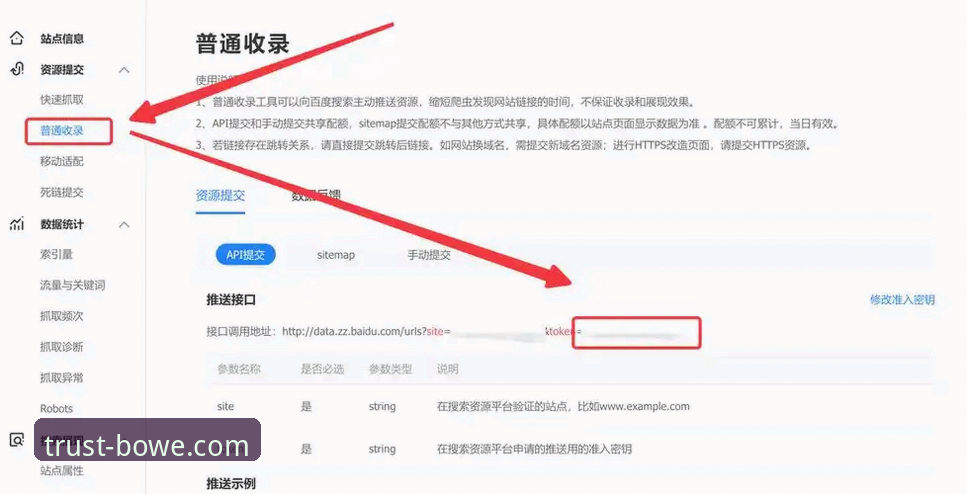Click the 参数名称 column header
Viewport: 967px width, 494px height.
(239, 369)
